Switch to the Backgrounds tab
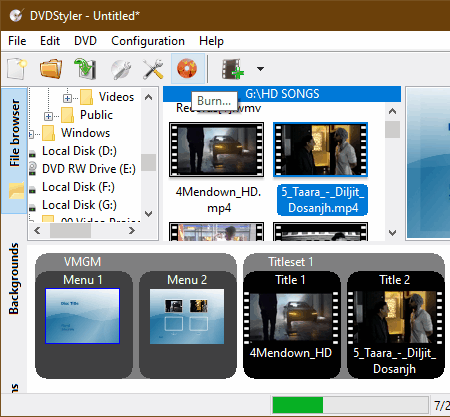450x417 pixels. (x=14, y=279)
